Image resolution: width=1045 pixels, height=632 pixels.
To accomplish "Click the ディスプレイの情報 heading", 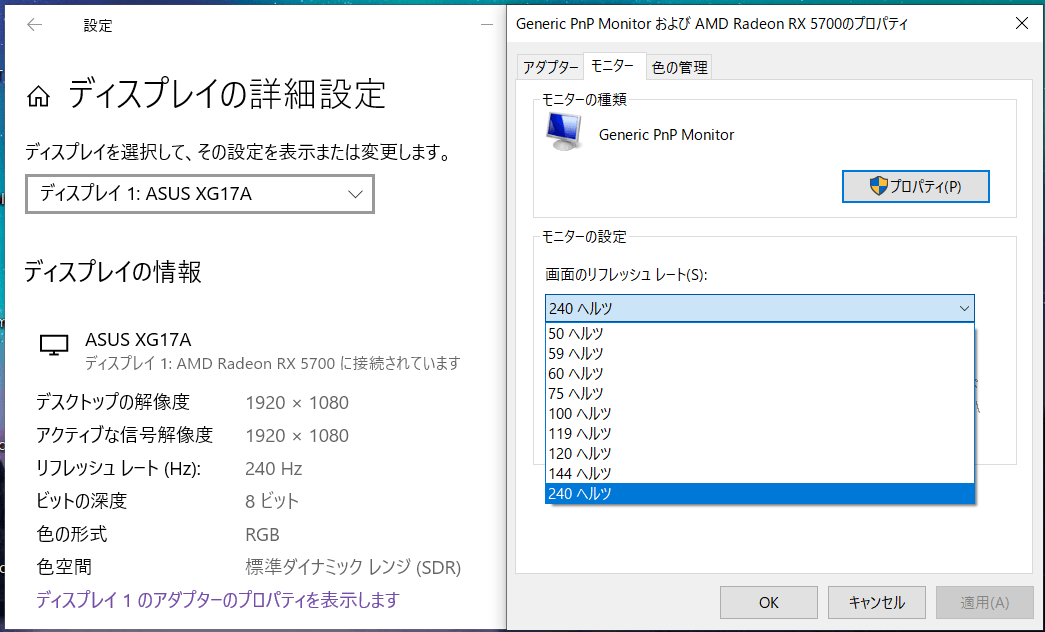I will [113, 272].
